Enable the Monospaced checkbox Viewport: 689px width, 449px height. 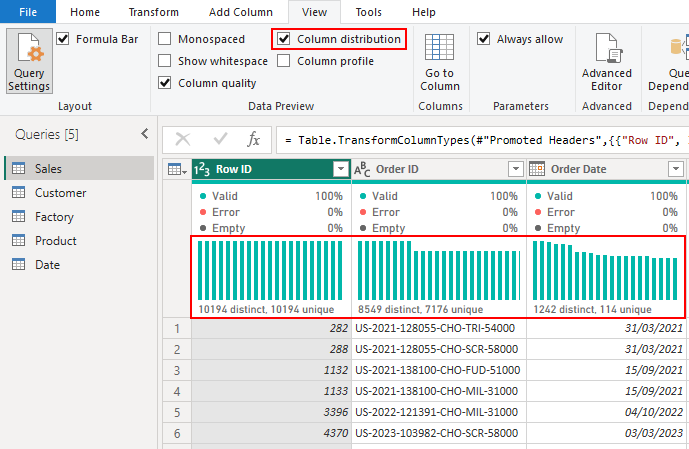tap(164, 39)
